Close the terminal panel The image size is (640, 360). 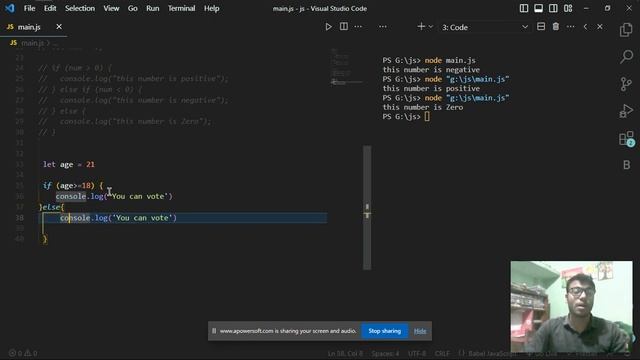pyautogui.click(x=600, y=27)
